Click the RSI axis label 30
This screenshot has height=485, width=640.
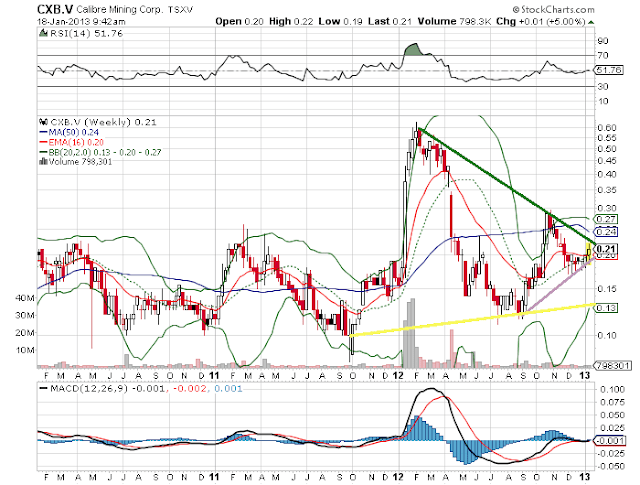click(x=603, y=86)
